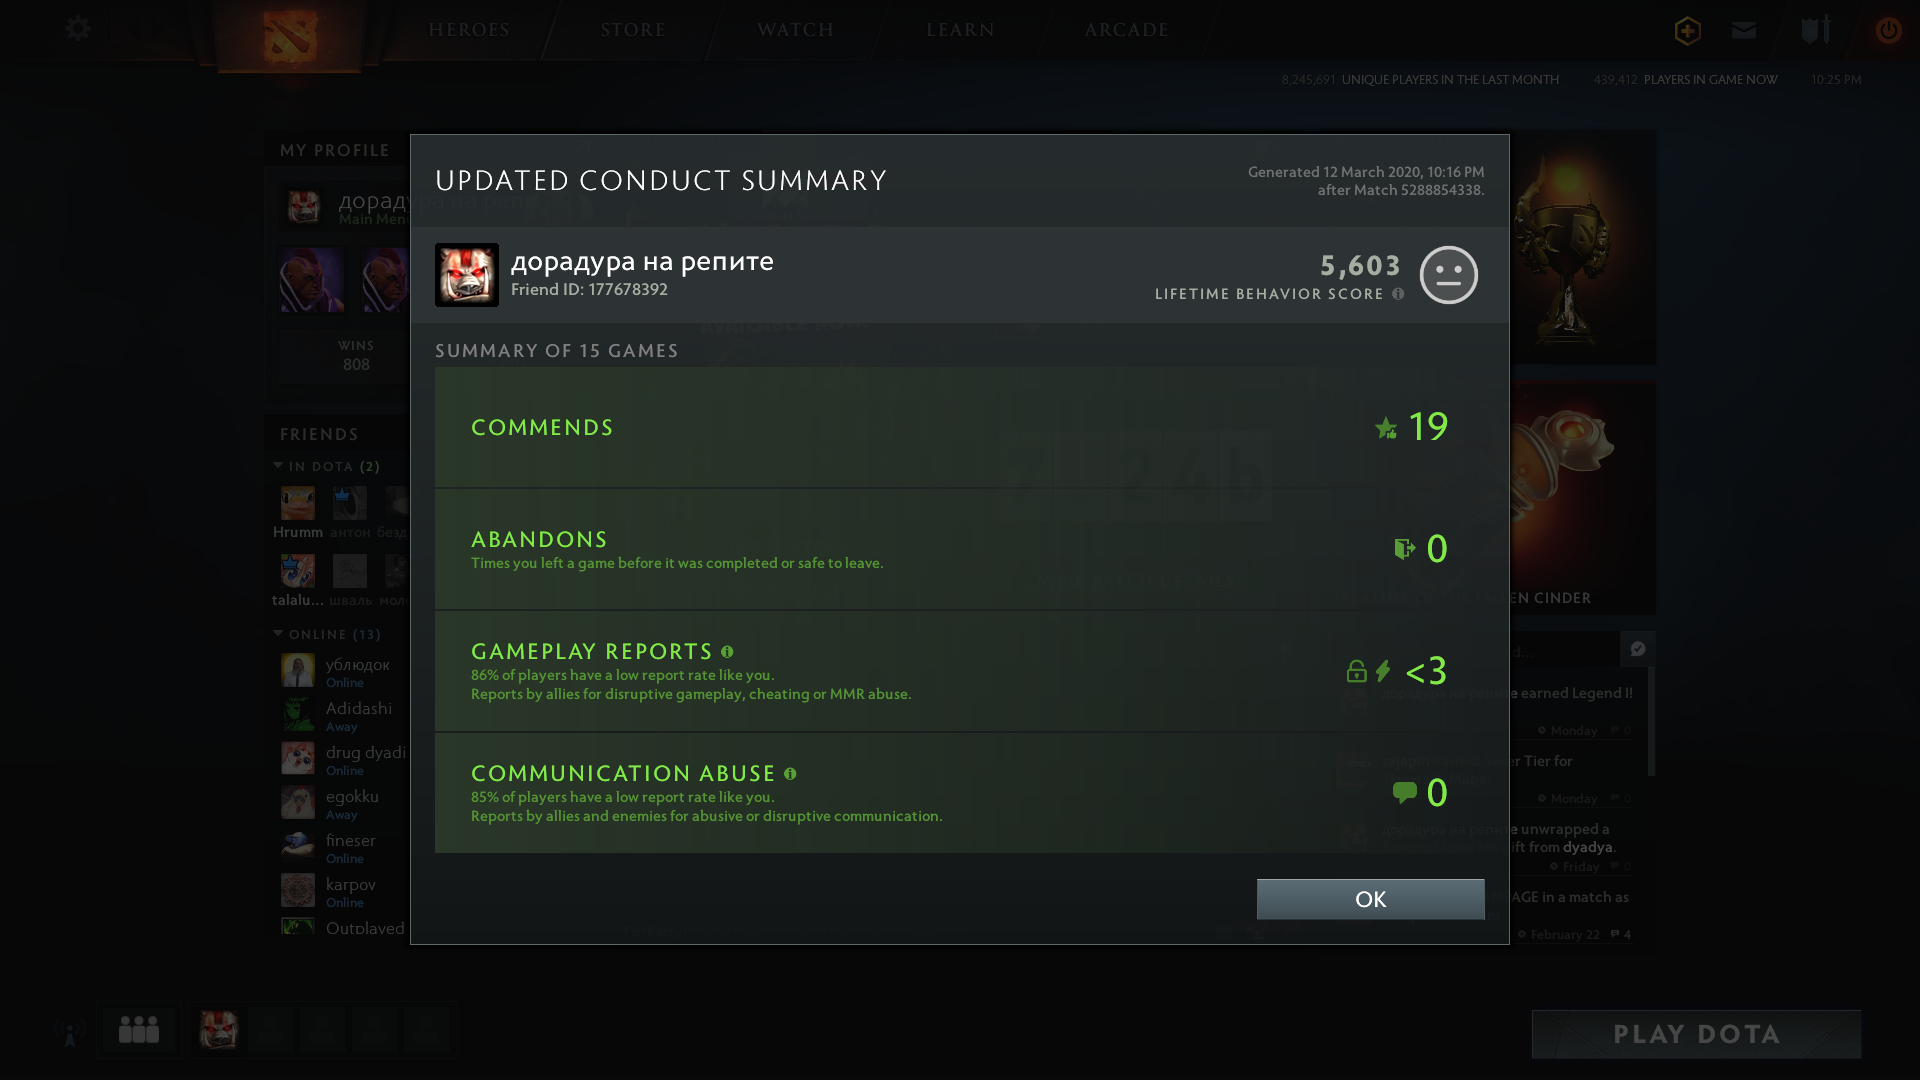The image size is (1920, 1080).
Task: Collapse the In Dota friends group
Action: [x=278, y=466]
